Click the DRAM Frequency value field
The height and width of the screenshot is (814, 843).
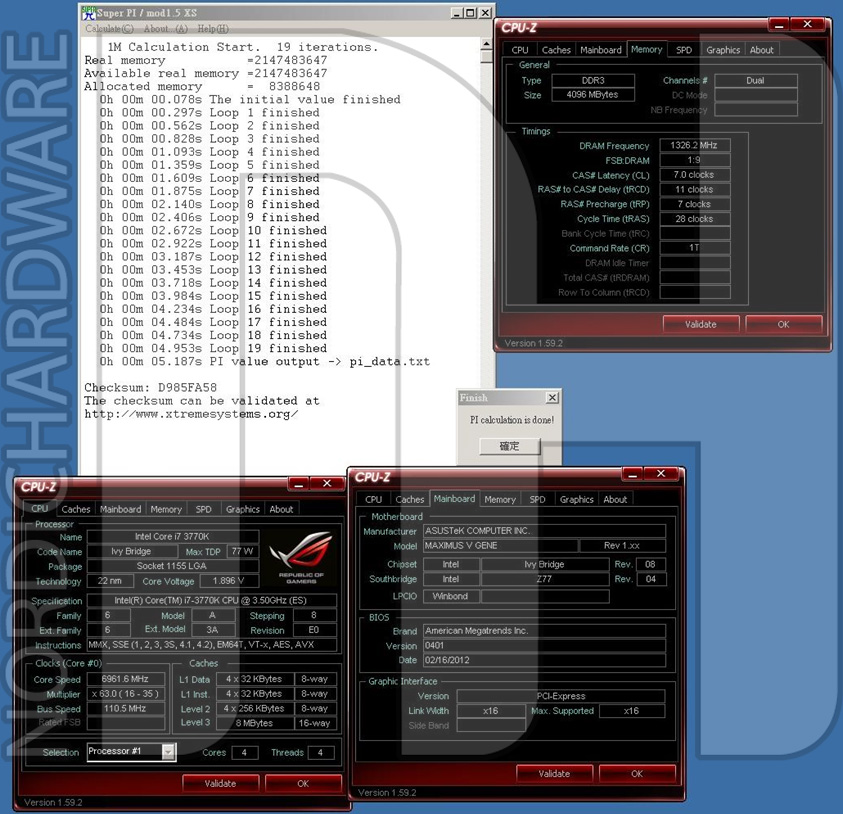coord(694,146)
